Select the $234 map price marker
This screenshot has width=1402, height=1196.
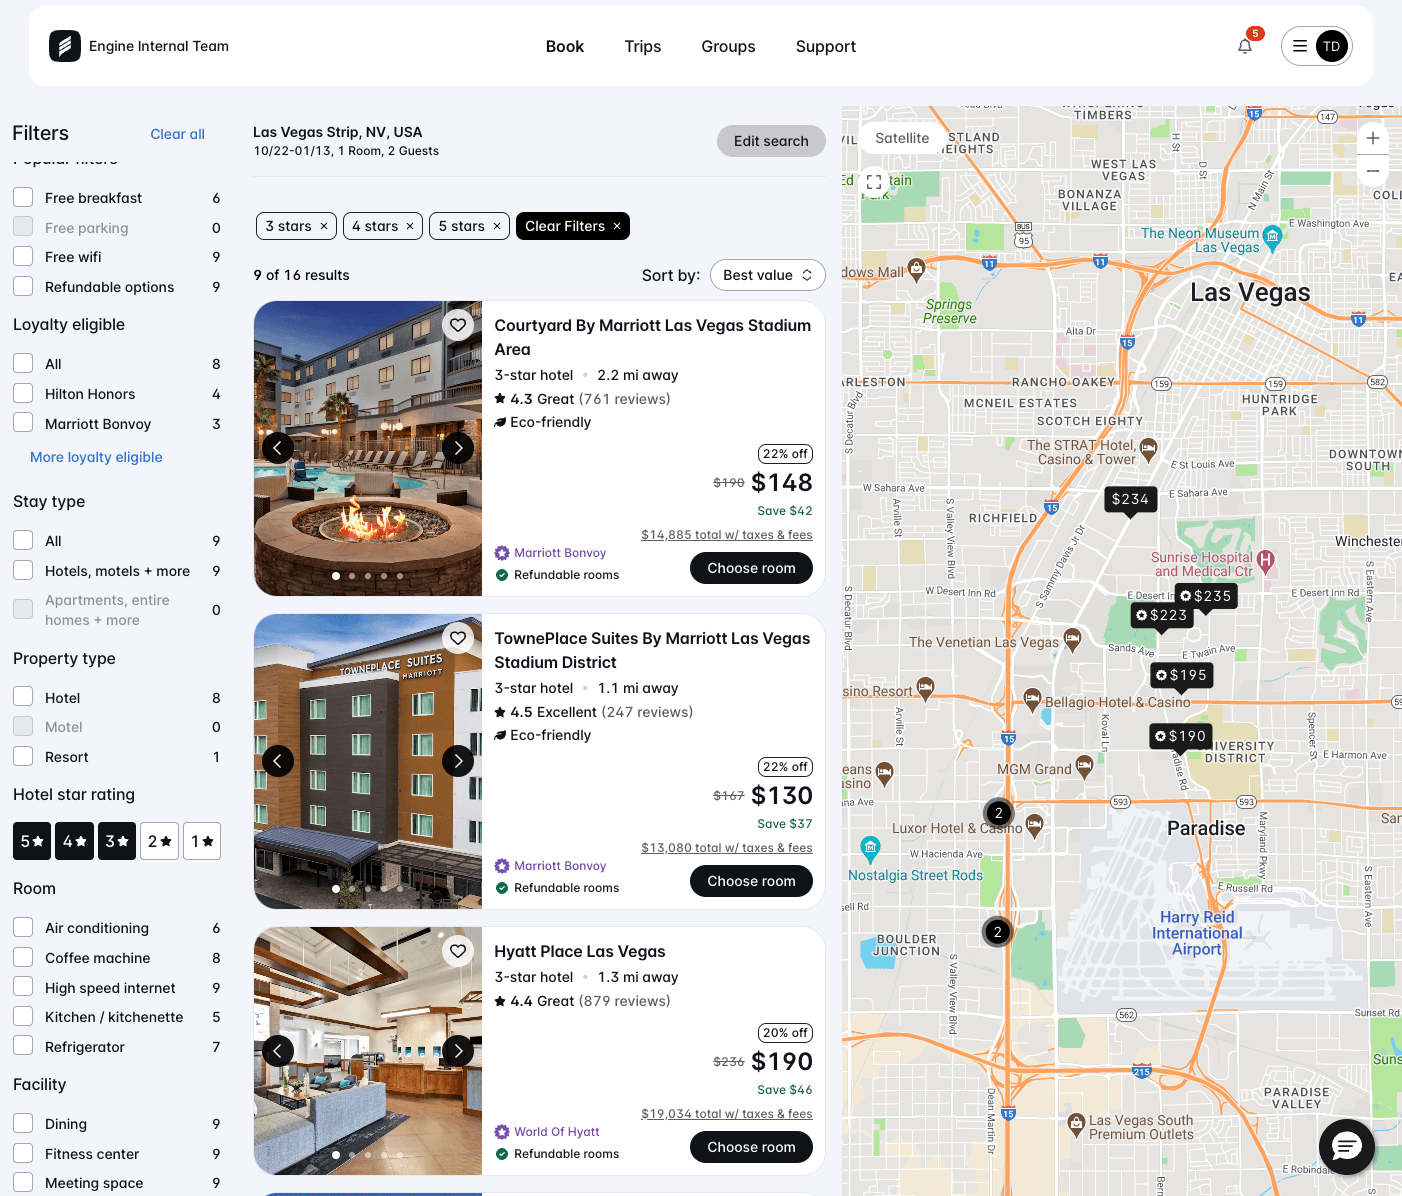[x=1130, y=499]
